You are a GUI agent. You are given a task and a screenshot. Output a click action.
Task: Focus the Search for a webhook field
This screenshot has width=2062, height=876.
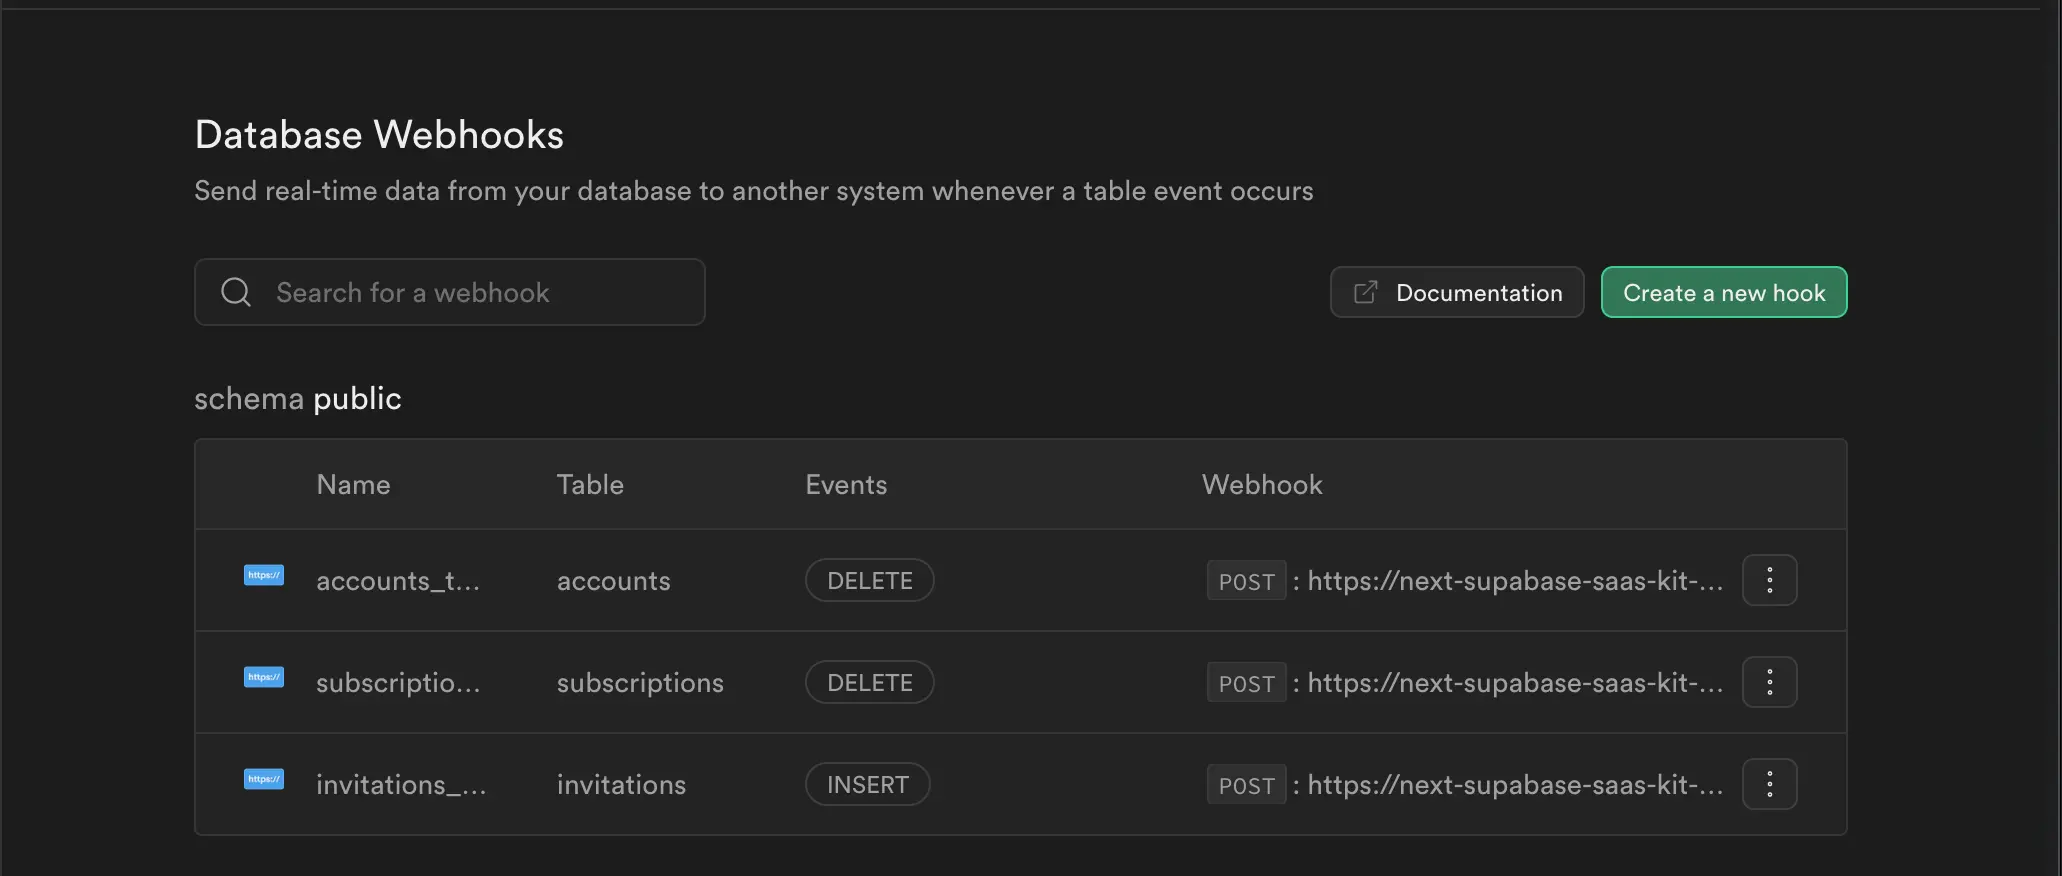pos(470,292)
